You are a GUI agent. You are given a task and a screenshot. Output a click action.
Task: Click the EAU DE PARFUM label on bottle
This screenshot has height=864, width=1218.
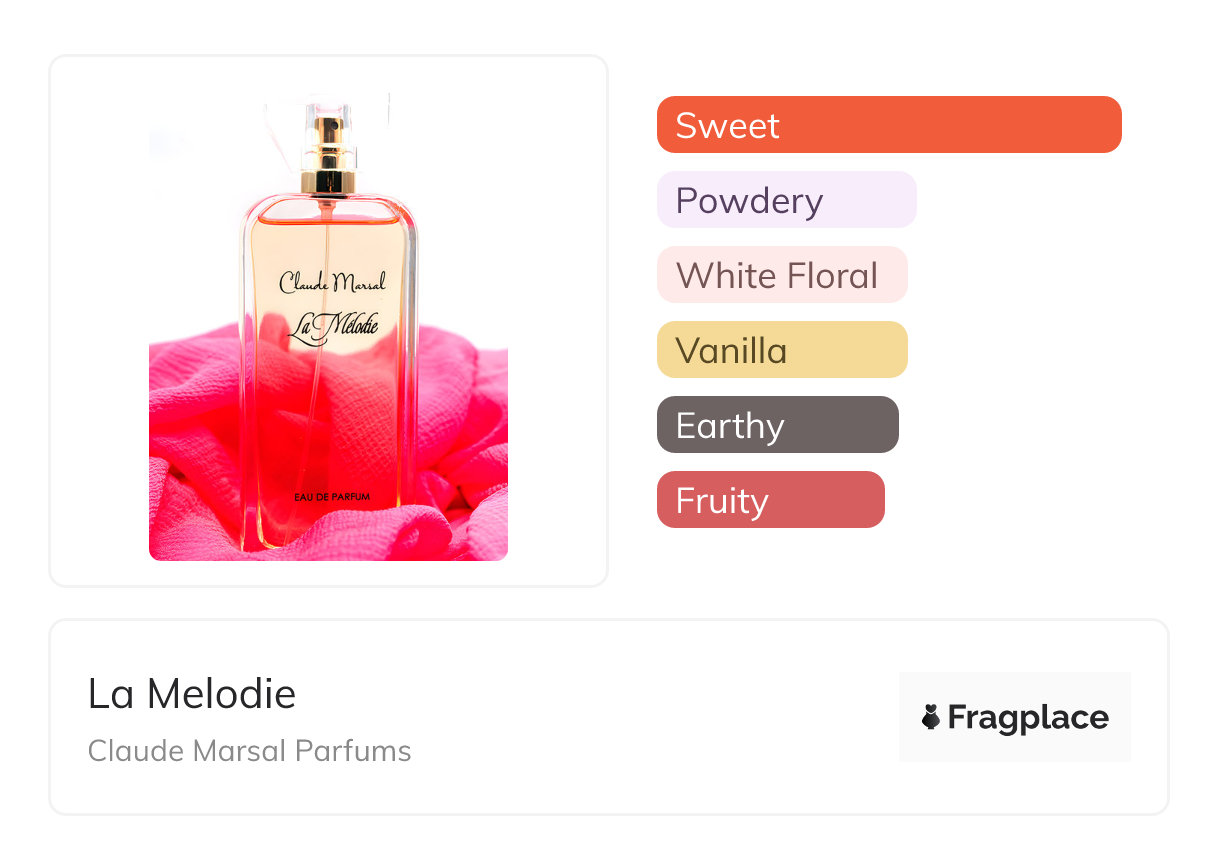pyautogui.click(x=334, y=497)
